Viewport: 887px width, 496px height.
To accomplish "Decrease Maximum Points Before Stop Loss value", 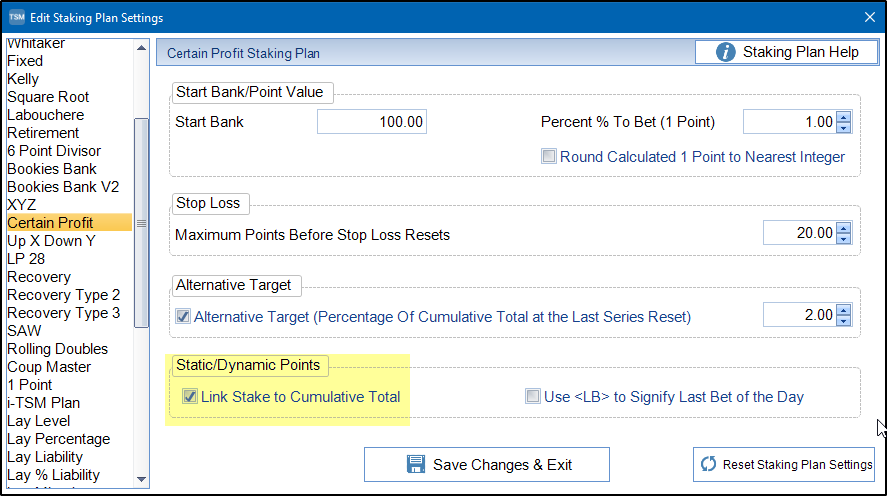I will point(843,239).
